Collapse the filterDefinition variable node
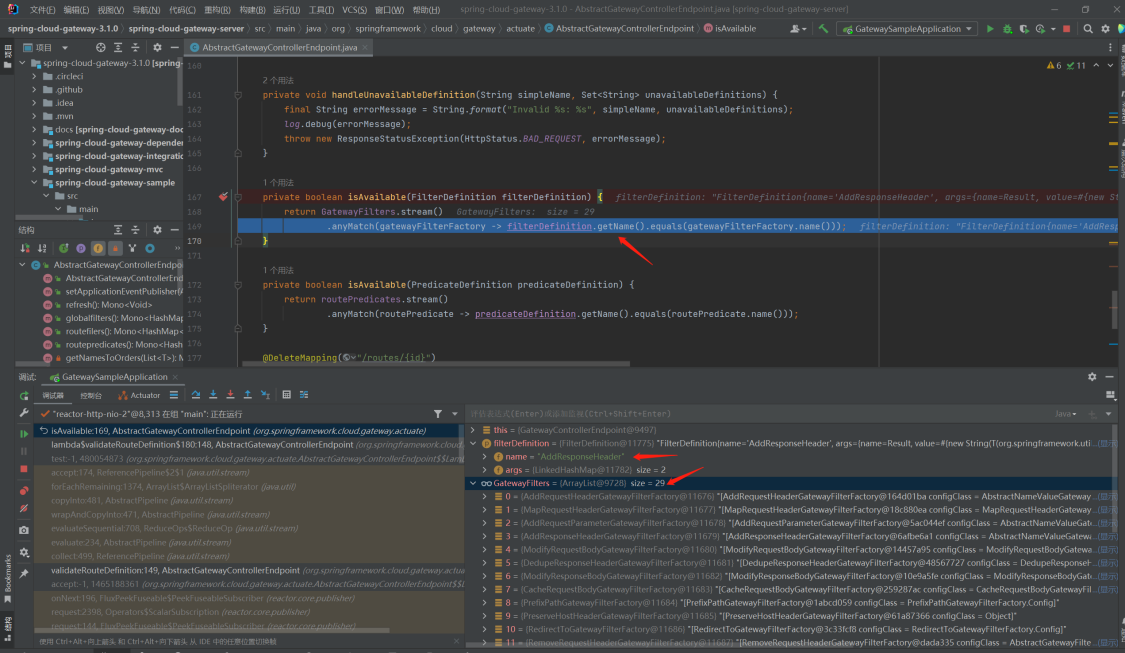Image resolution: width=1125 pixels, height=653 pixels. point(473,443)
